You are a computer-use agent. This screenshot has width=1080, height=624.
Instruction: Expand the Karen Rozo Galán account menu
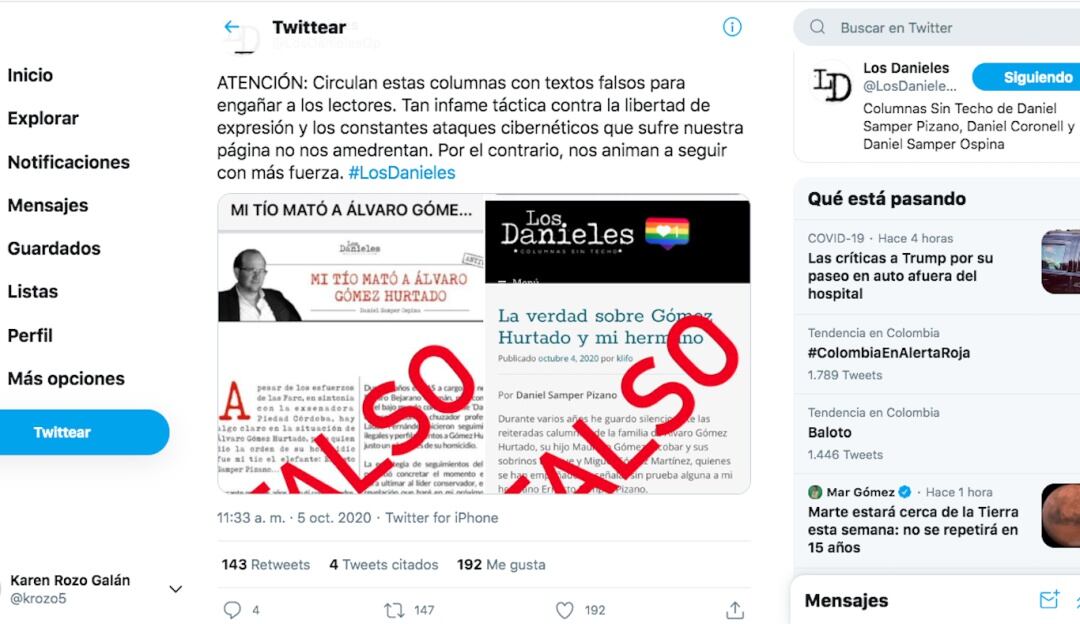176,589
